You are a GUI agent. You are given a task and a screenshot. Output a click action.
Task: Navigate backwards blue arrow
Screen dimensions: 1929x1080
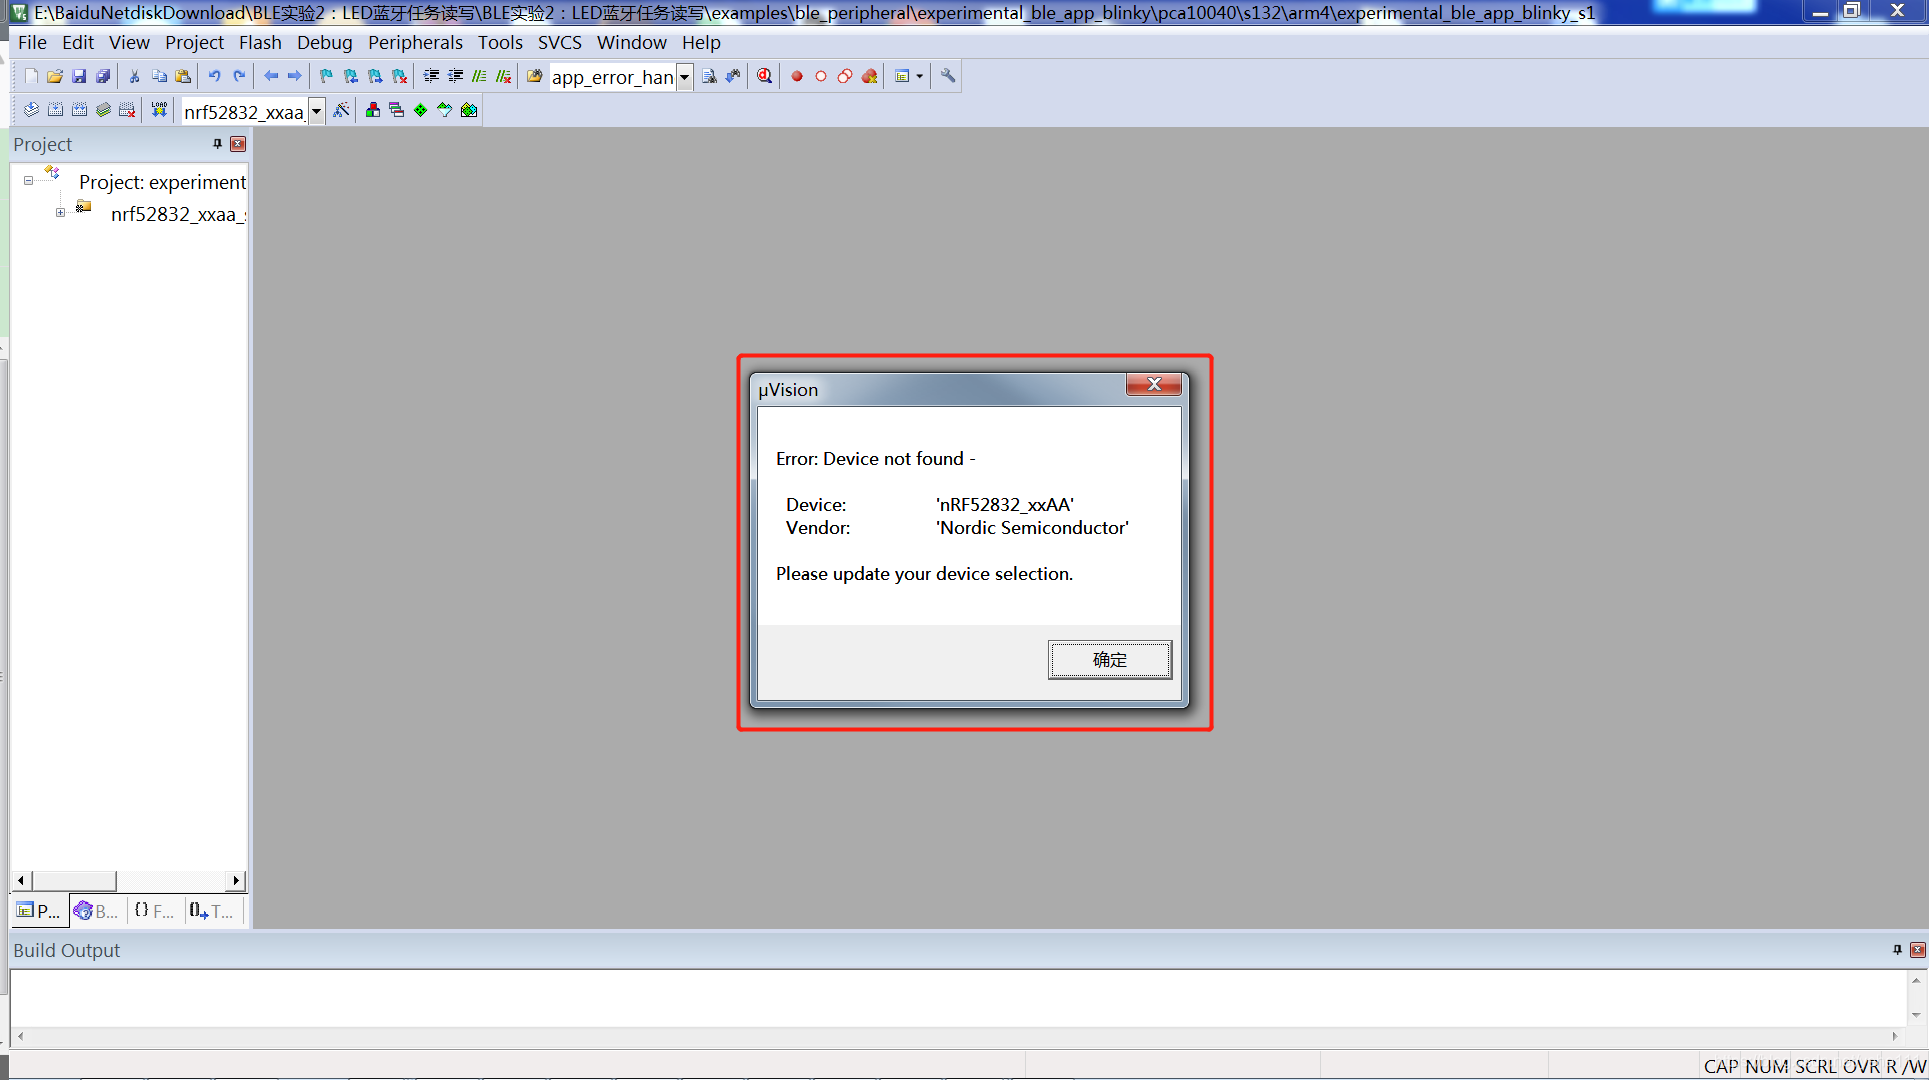pos(271,76)
